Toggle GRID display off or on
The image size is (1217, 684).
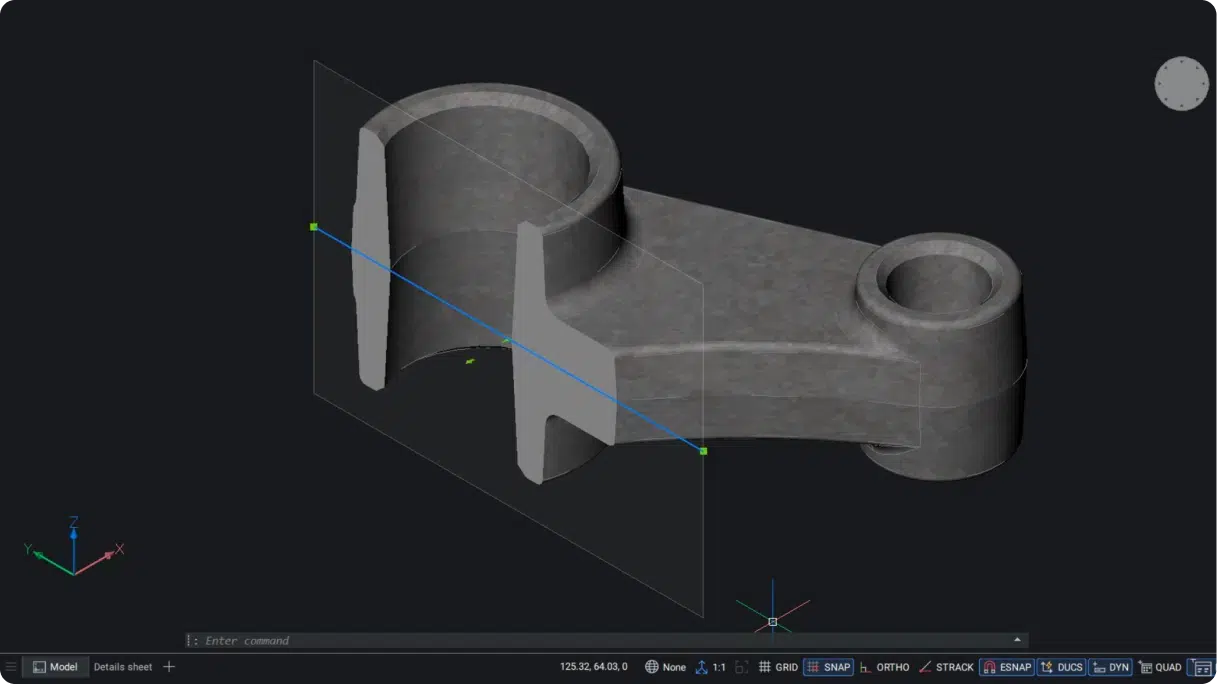pos(778,667)
